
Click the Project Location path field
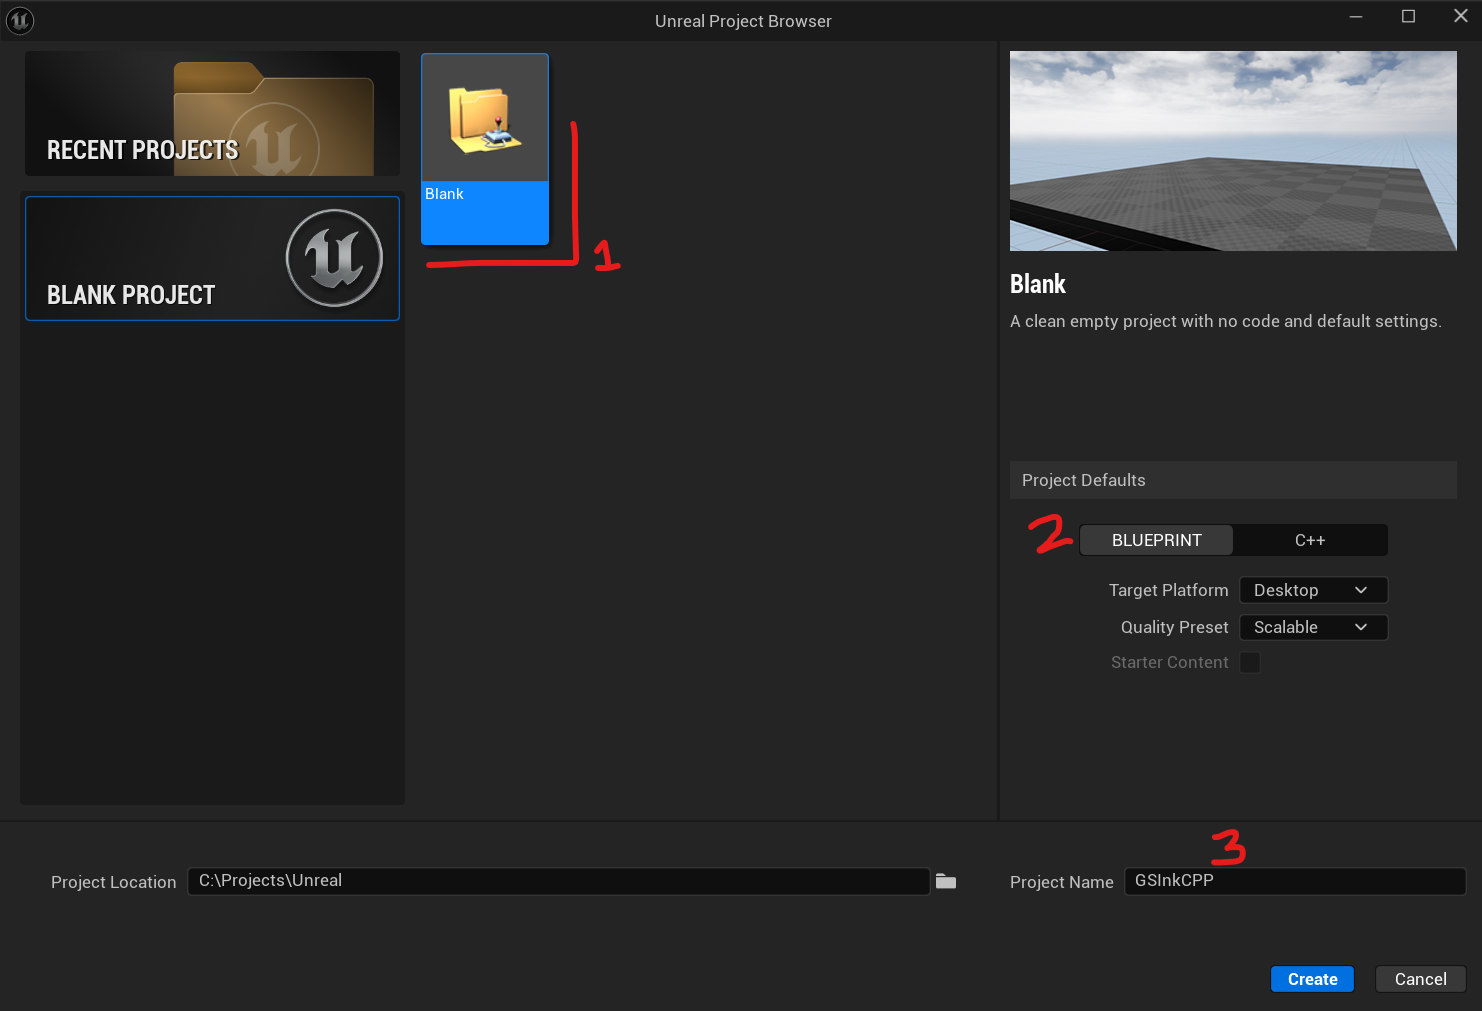pyautogui.click(x=559, y=881)
